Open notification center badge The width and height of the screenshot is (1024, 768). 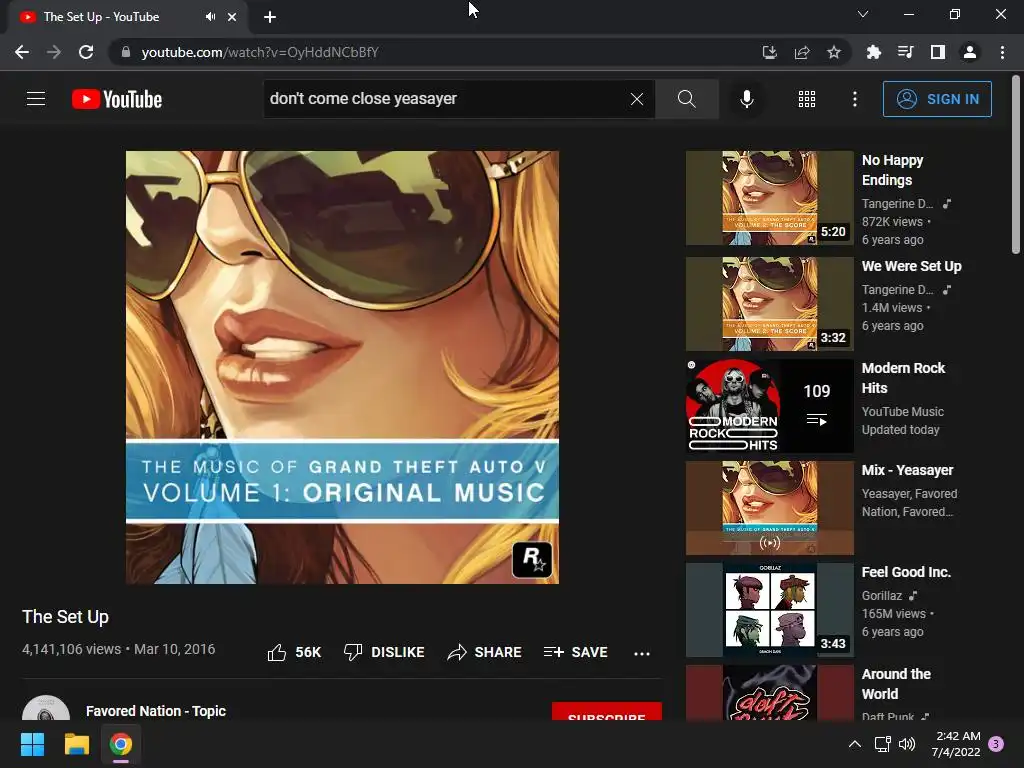coord(996,744)
